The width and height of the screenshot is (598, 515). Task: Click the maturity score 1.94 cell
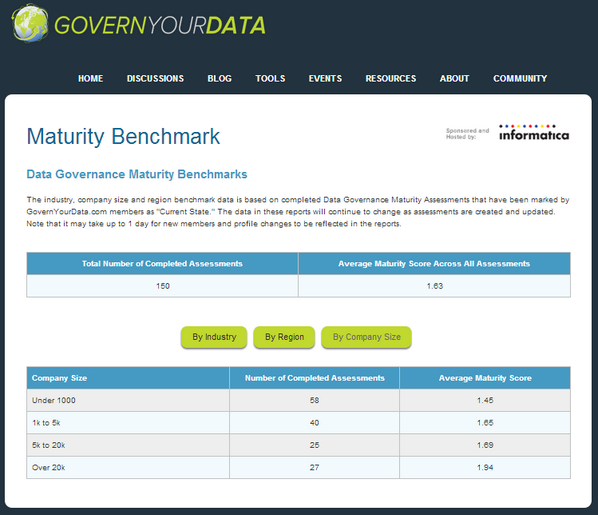[485, 468]
